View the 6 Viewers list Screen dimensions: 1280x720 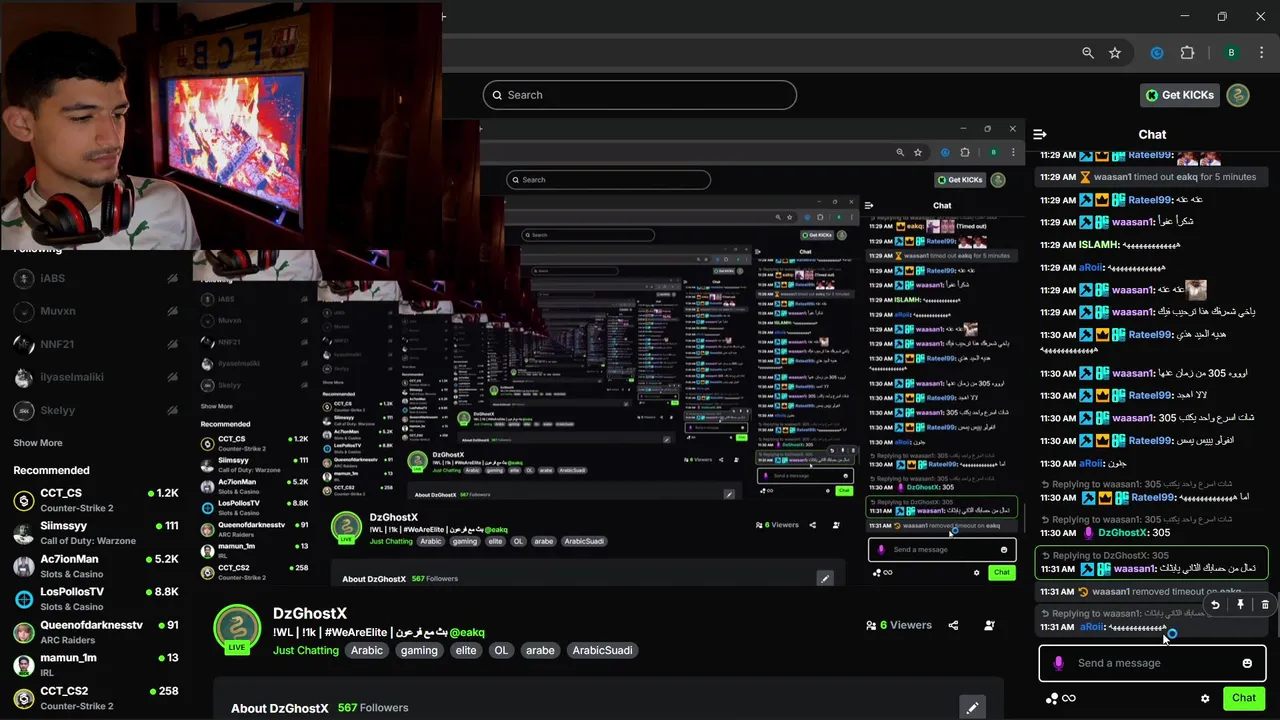pyautogui.click(x=900, y=625)
